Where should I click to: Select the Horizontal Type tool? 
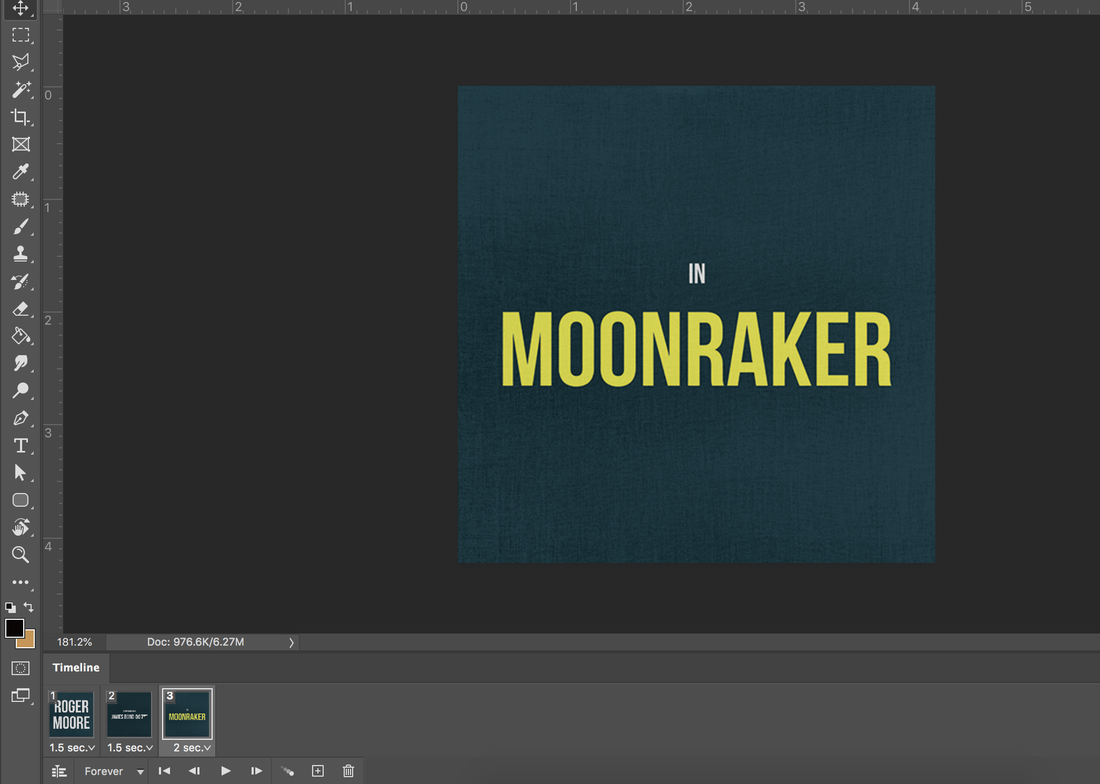[20, 445]
